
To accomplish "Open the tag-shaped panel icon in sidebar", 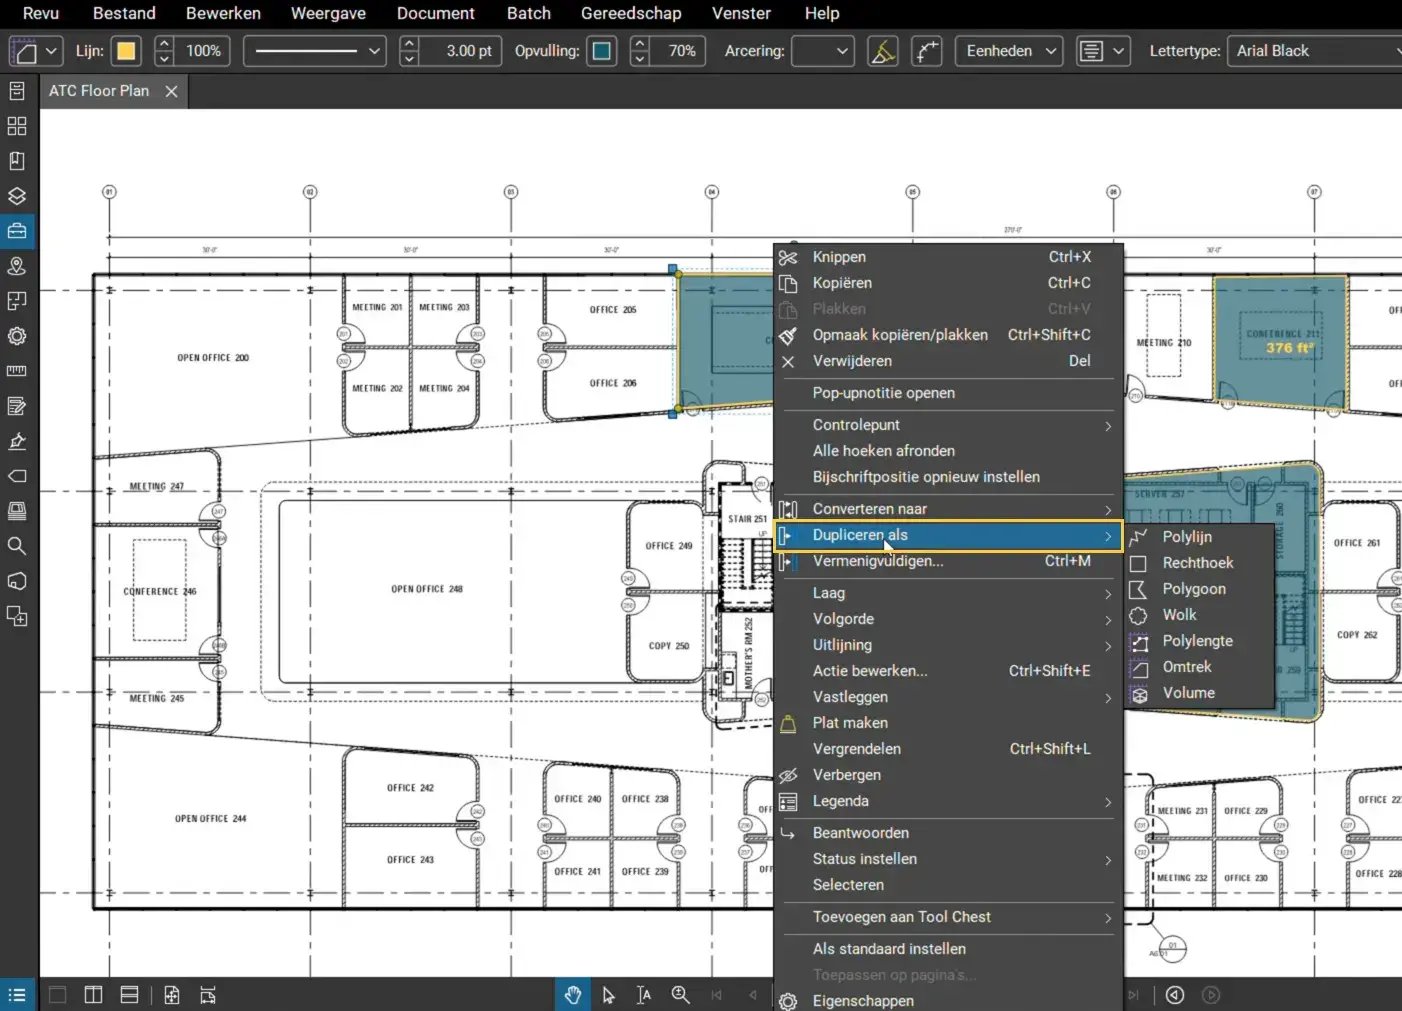I will point(17,476).
